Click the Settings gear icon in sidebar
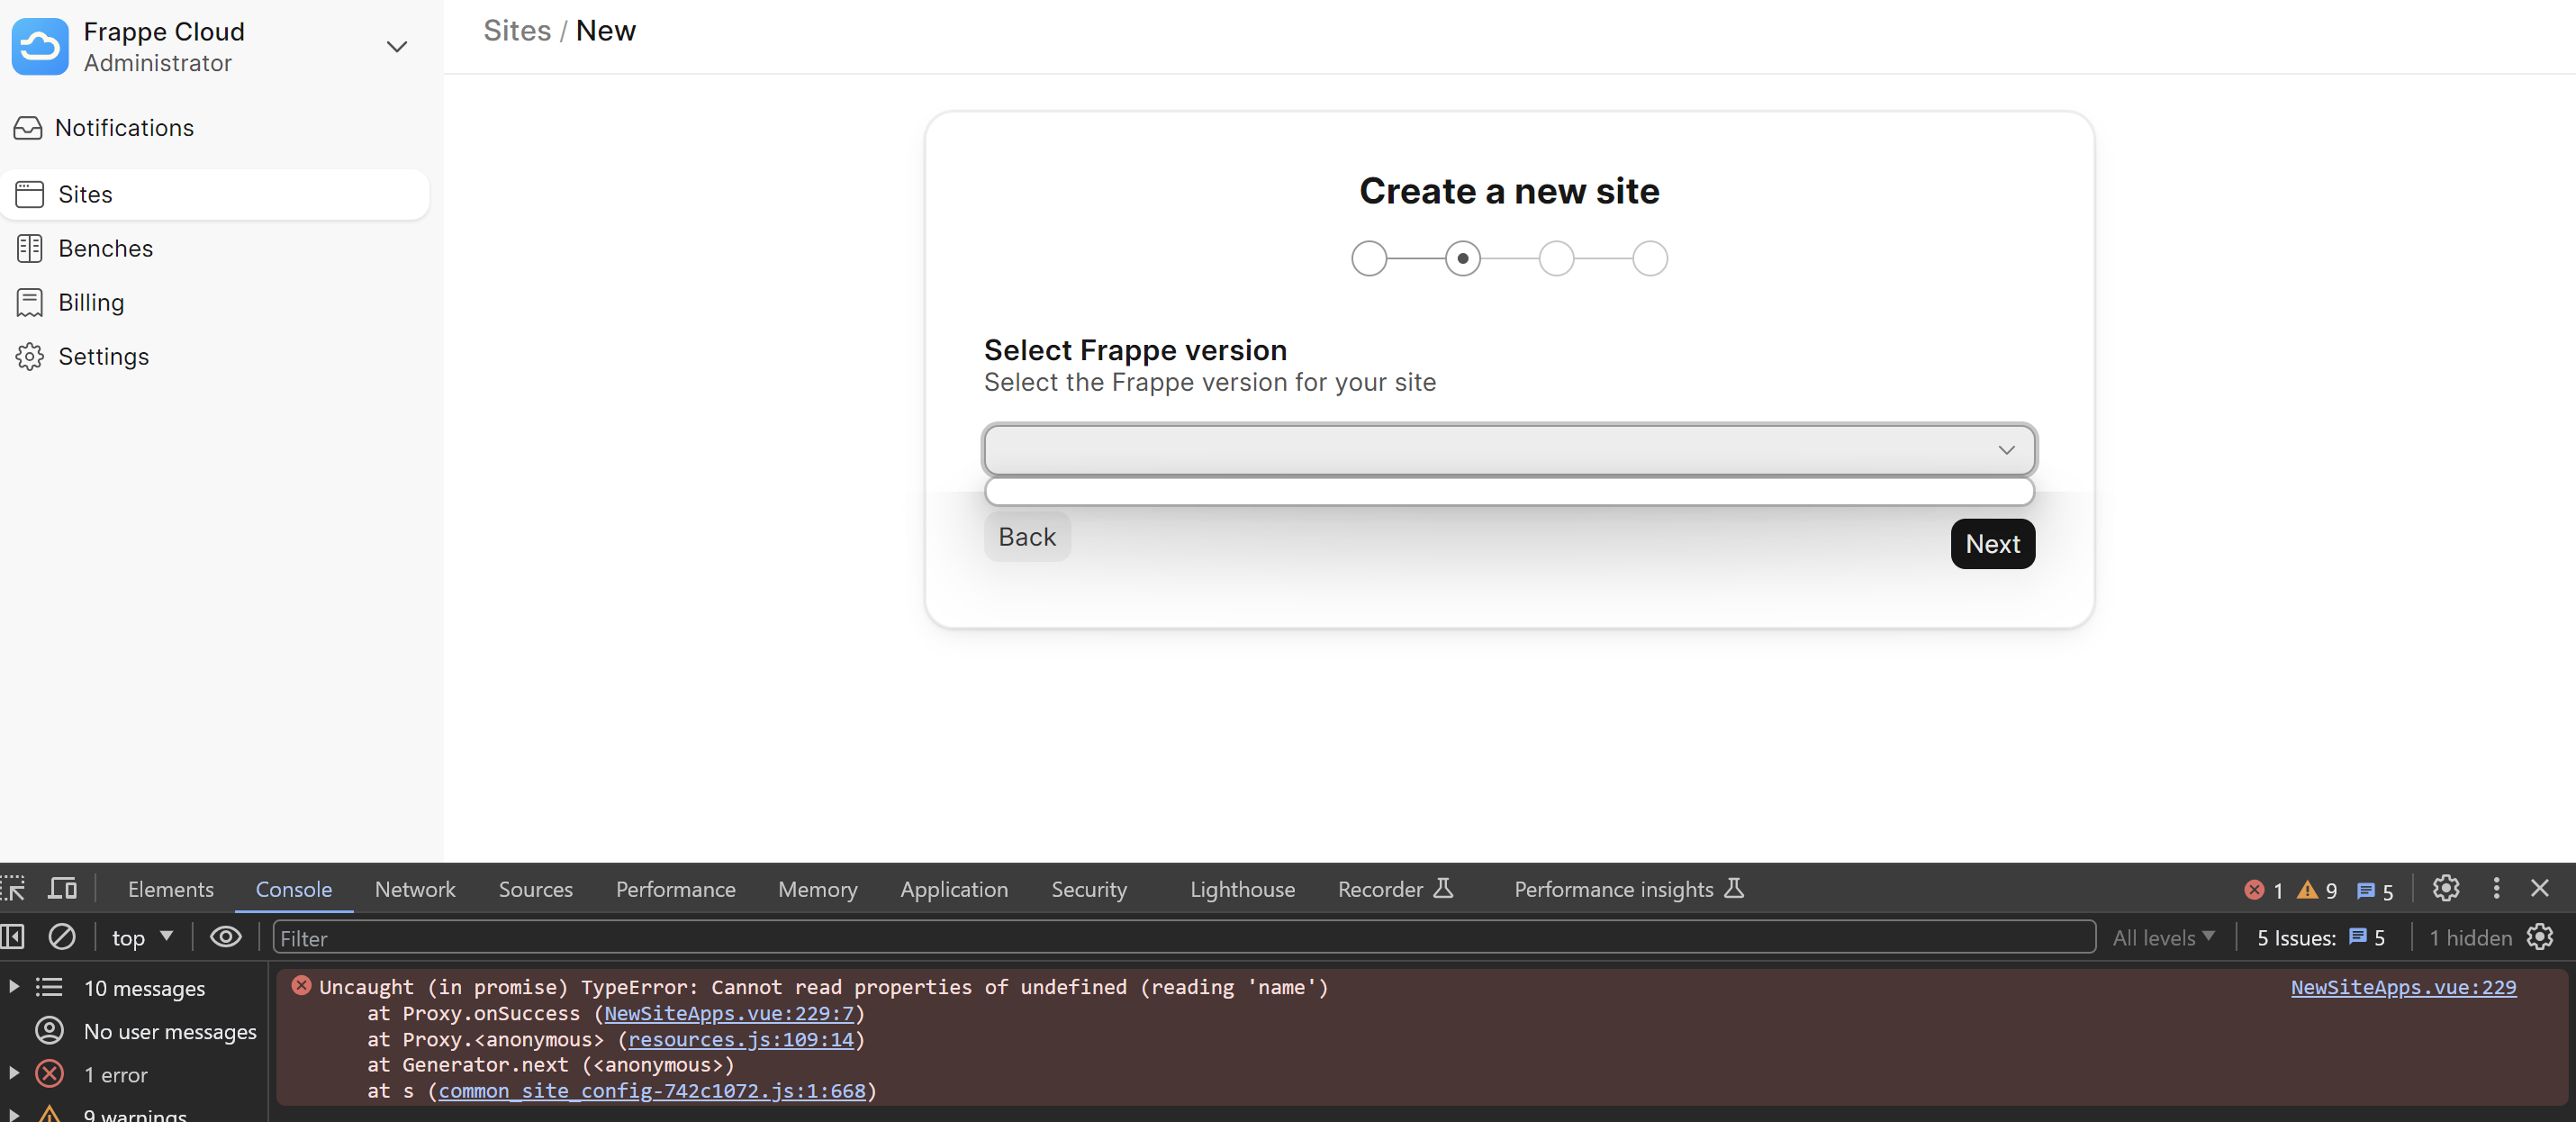Viewport: 2576px width, 1122px height. pyautogui.click(x=30, y=356)
